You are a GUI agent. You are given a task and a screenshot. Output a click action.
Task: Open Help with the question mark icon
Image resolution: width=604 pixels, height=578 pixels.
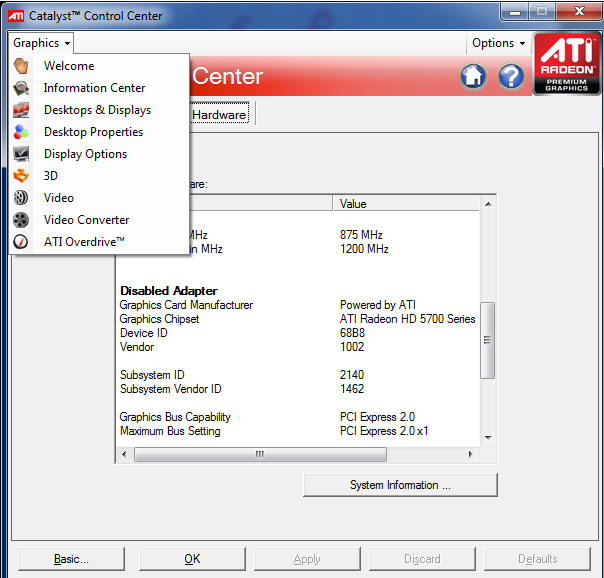[511, 76]
